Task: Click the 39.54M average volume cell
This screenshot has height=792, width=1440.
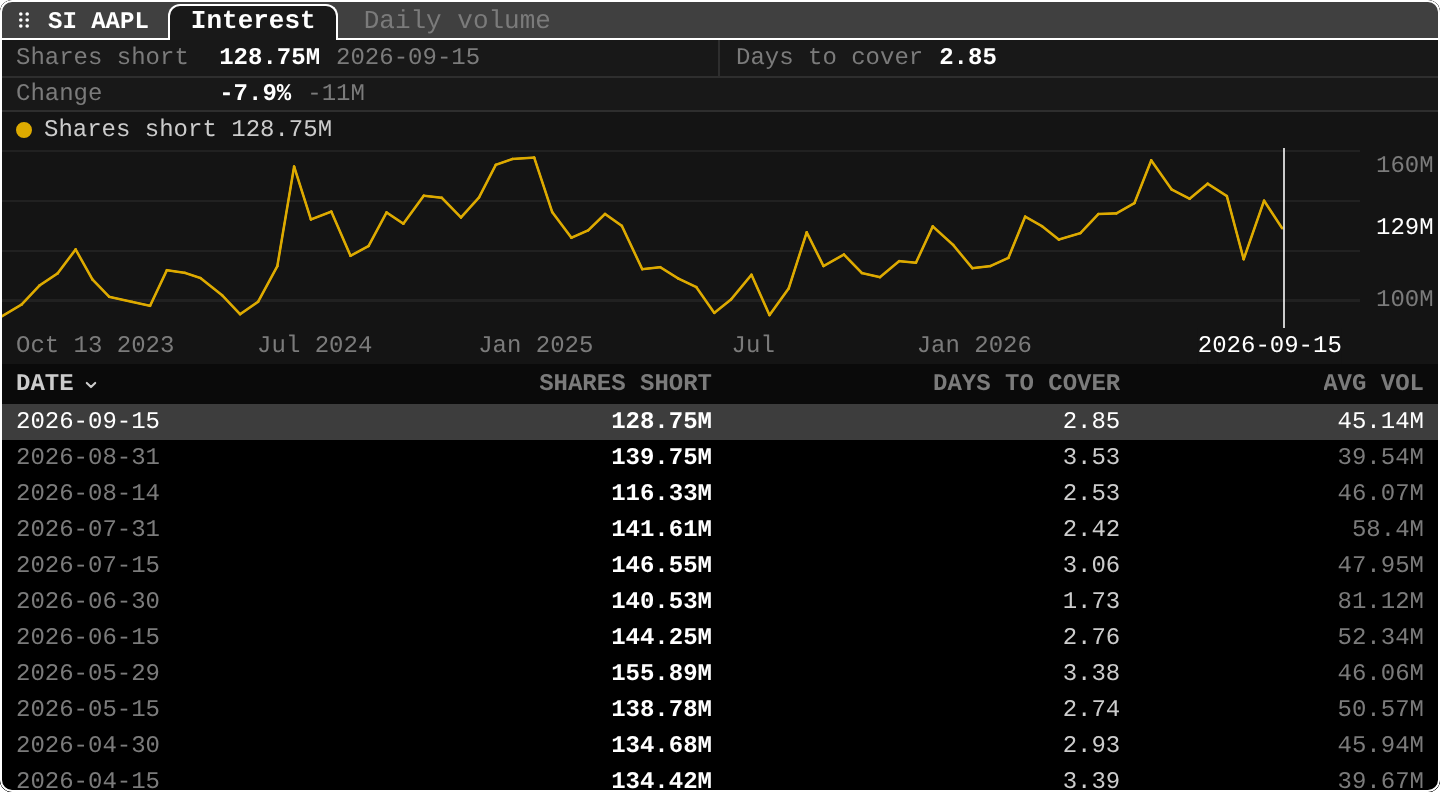Action: 1380,457
